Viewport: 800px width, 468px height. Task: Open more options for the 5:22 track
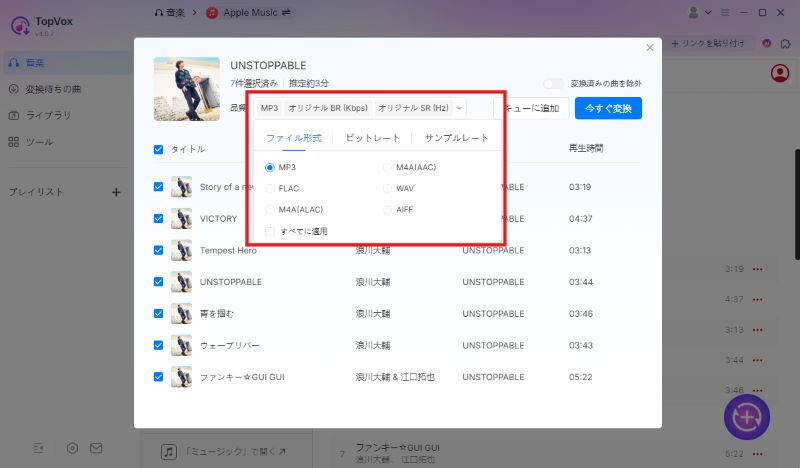pyautogui.click(x=758, y=454)
